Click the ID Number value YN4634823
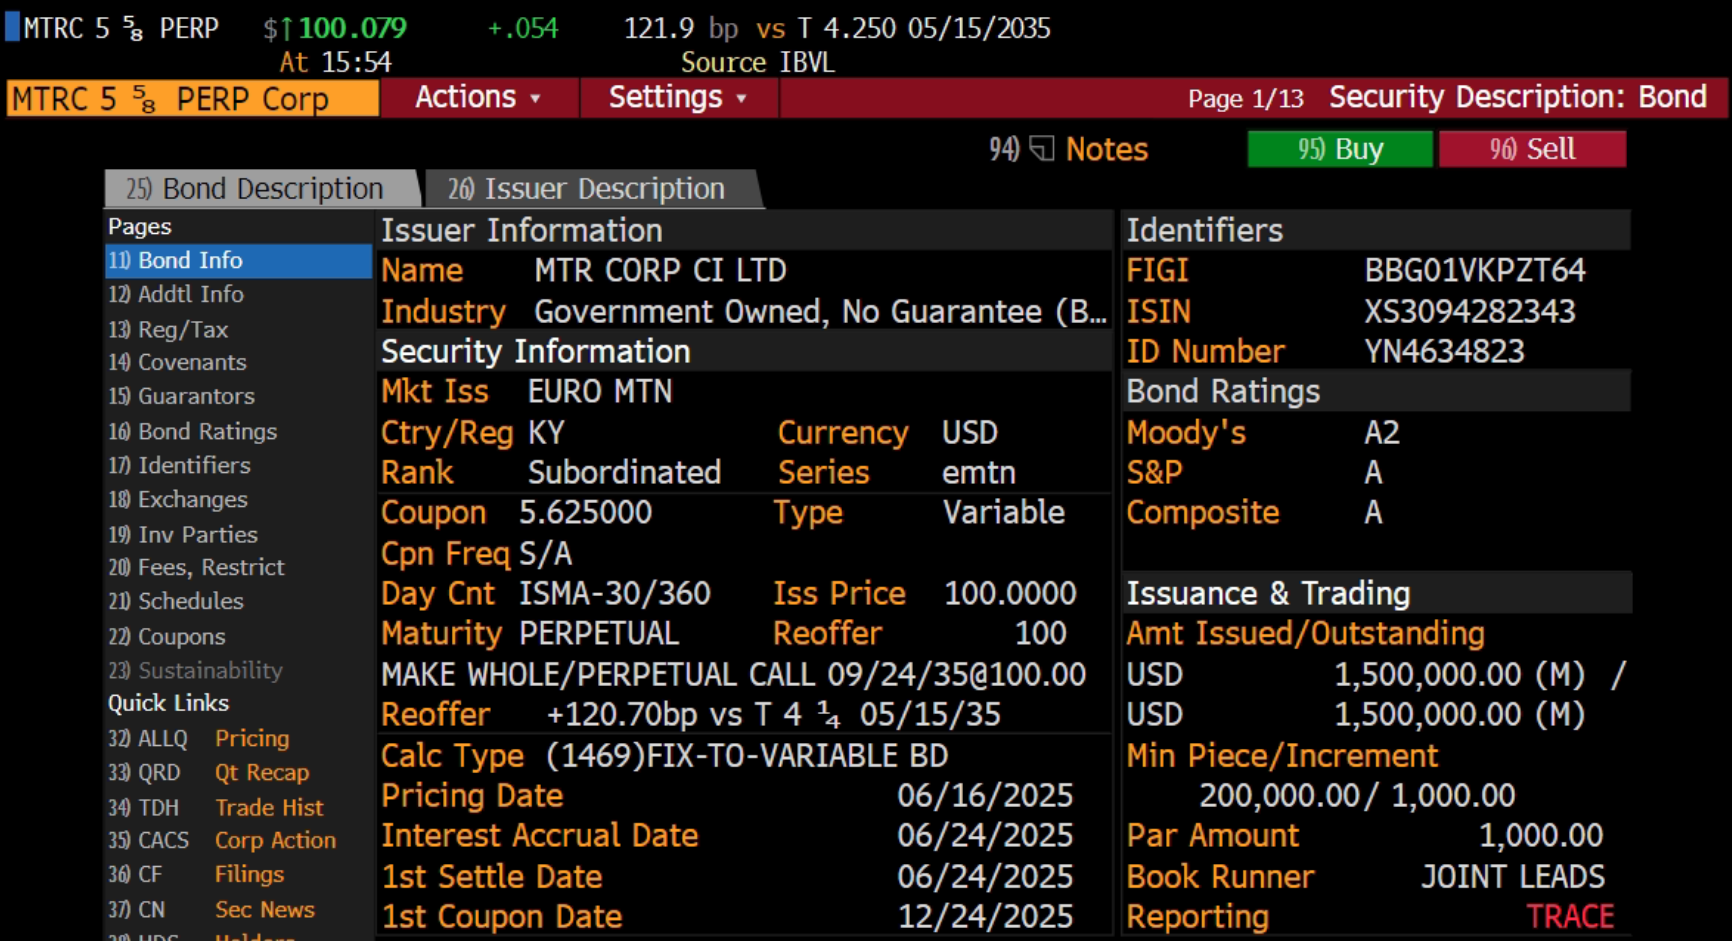Viewport: 1732px width, 941px height. tap(1445, 352)
